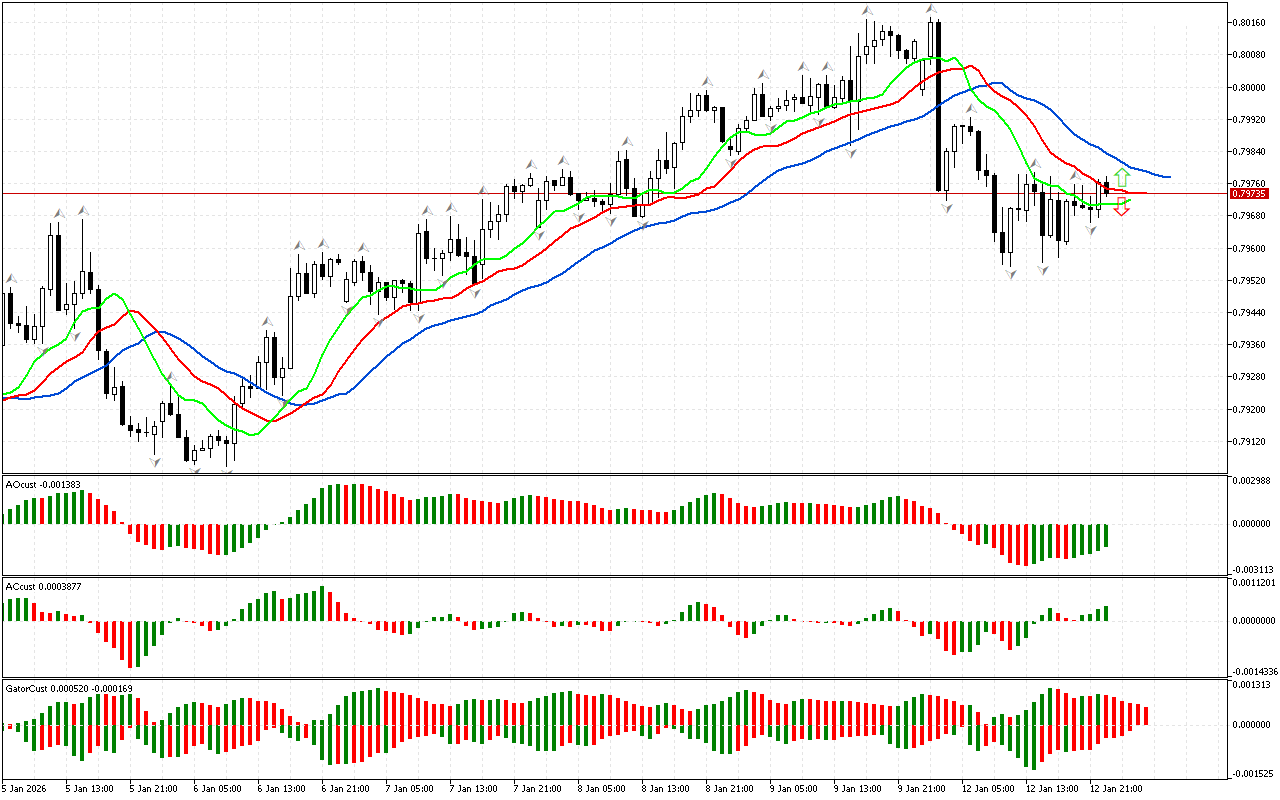Screen dimensions: 1280x800
Task: Select the green Alligator line's right end
Action: (1128, 201)
